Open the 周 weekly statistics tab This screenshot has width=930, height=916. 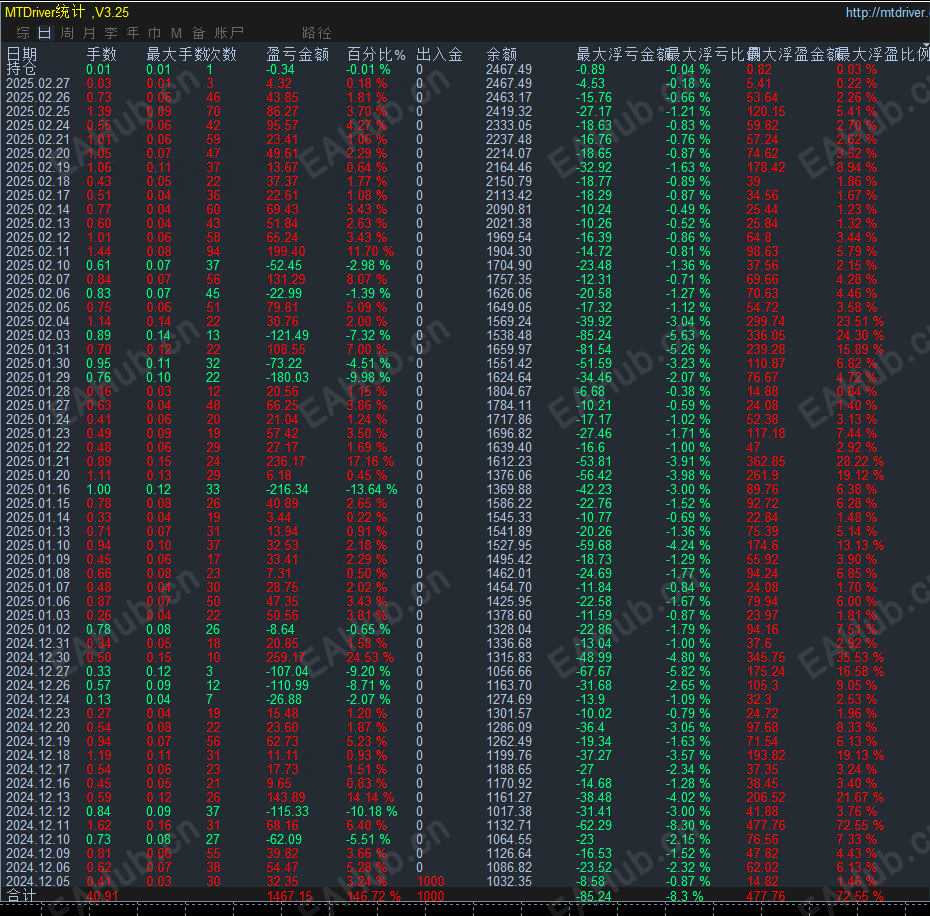pos(67,33)
